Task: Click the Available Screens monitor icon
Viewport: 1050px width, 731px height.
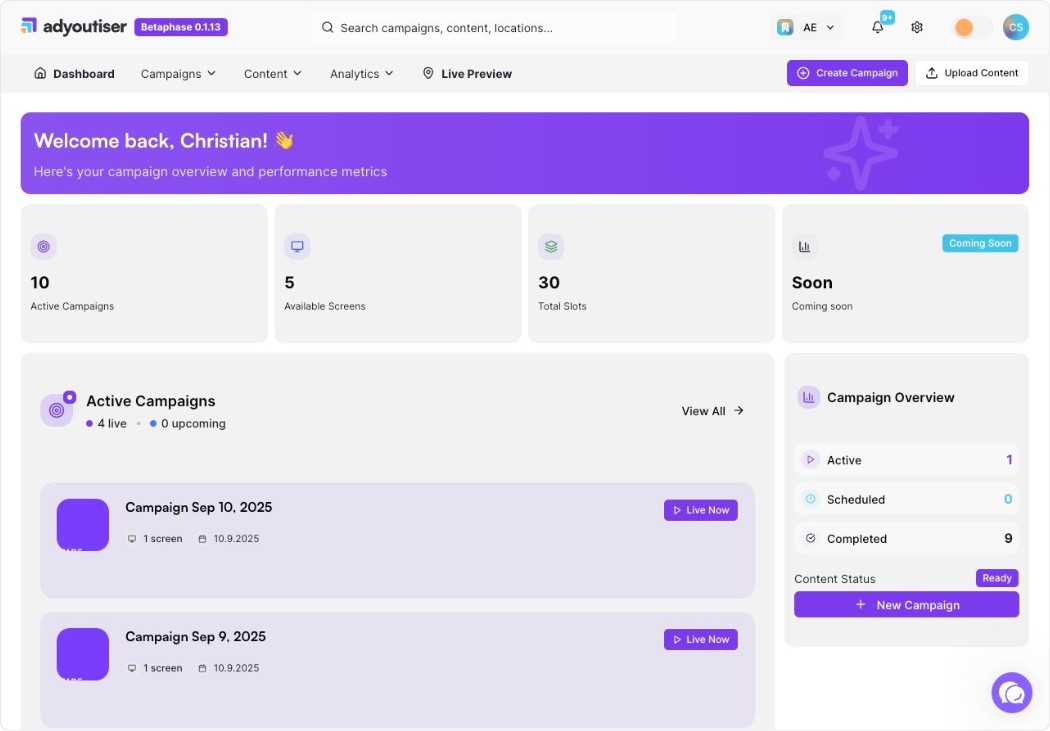Action: click(297, 246)
